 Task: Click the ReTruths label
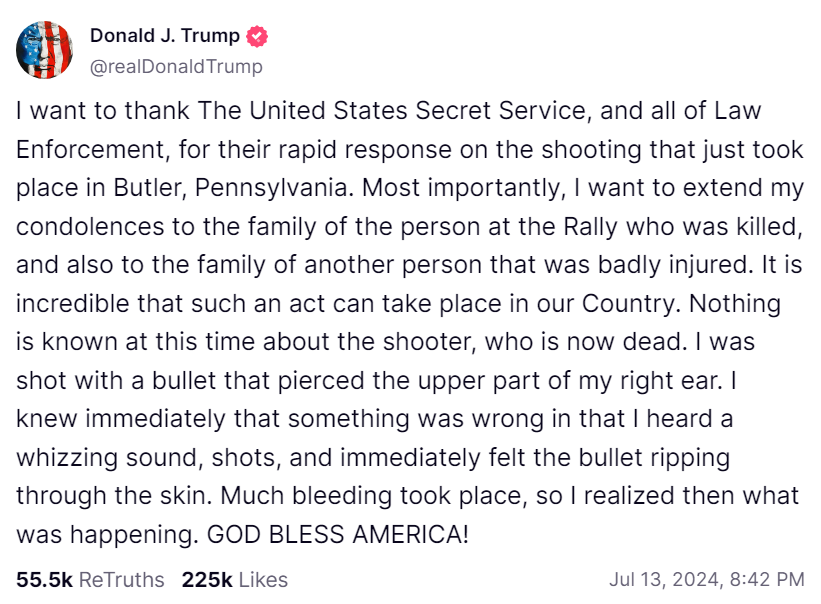pos(122,579)
